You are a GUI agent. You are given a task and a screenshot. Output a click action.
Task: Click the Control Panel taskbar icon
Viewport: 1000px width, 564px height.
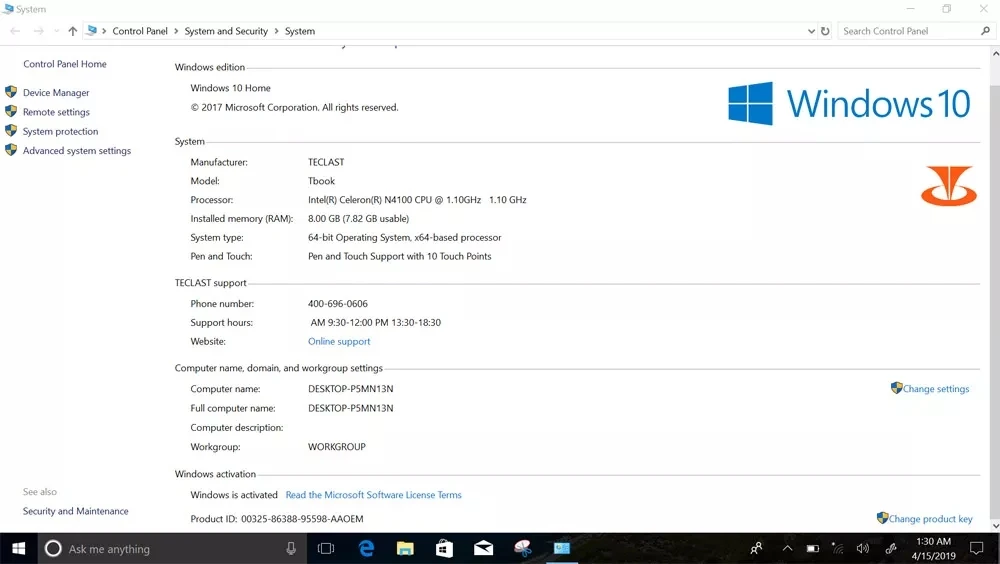pyautogui.click(x=562, y=549)
